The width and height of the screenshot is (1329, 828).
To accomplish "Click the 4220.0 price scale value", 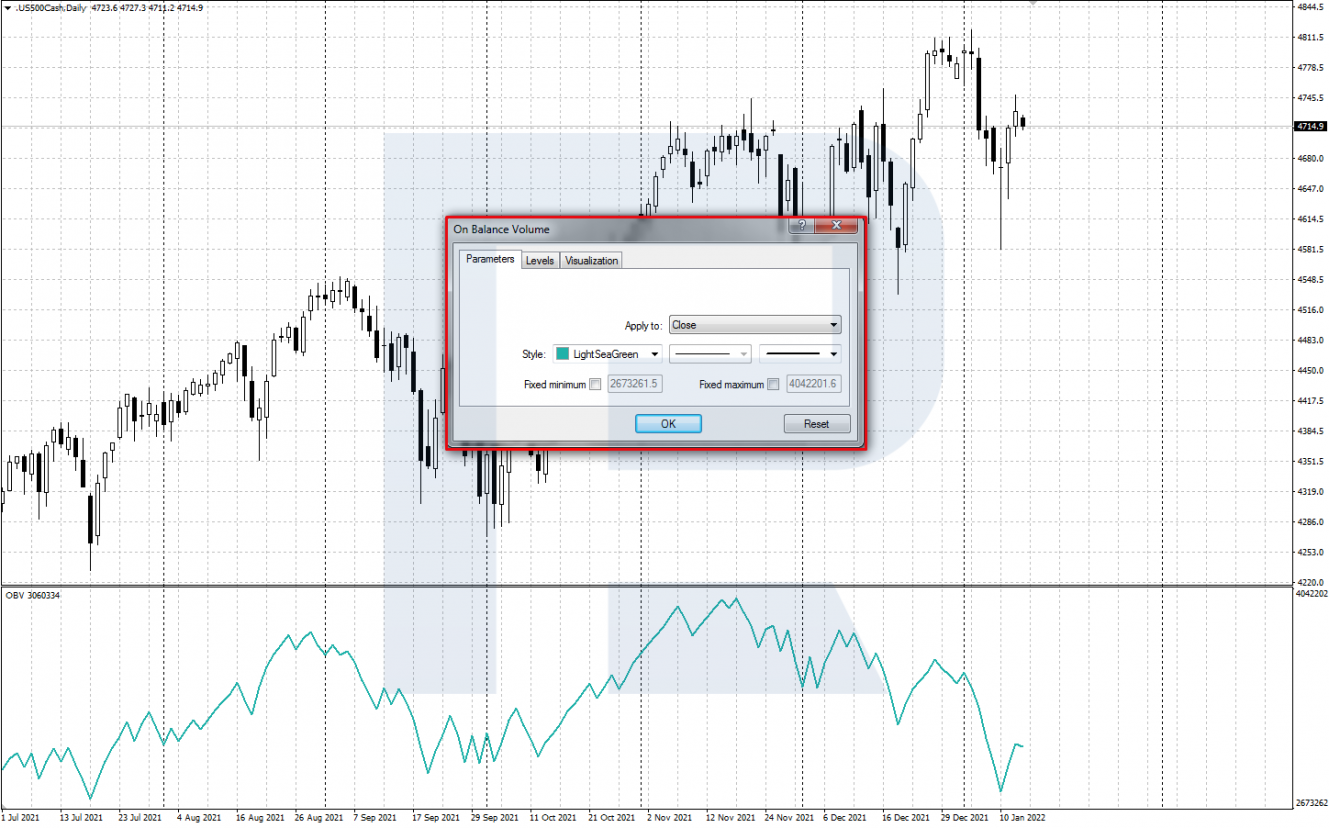I will tap(1310, 582).
